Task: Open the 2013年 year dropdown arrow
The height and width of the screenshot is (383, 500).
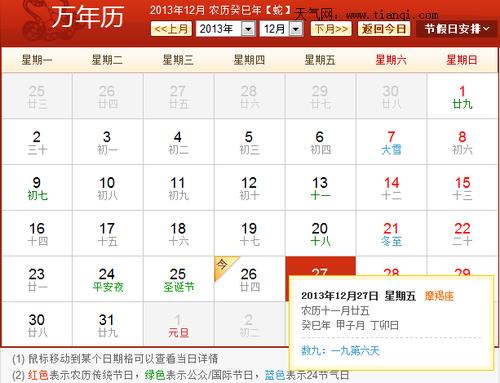Action: pyautogui.click(x=248, y=29)
